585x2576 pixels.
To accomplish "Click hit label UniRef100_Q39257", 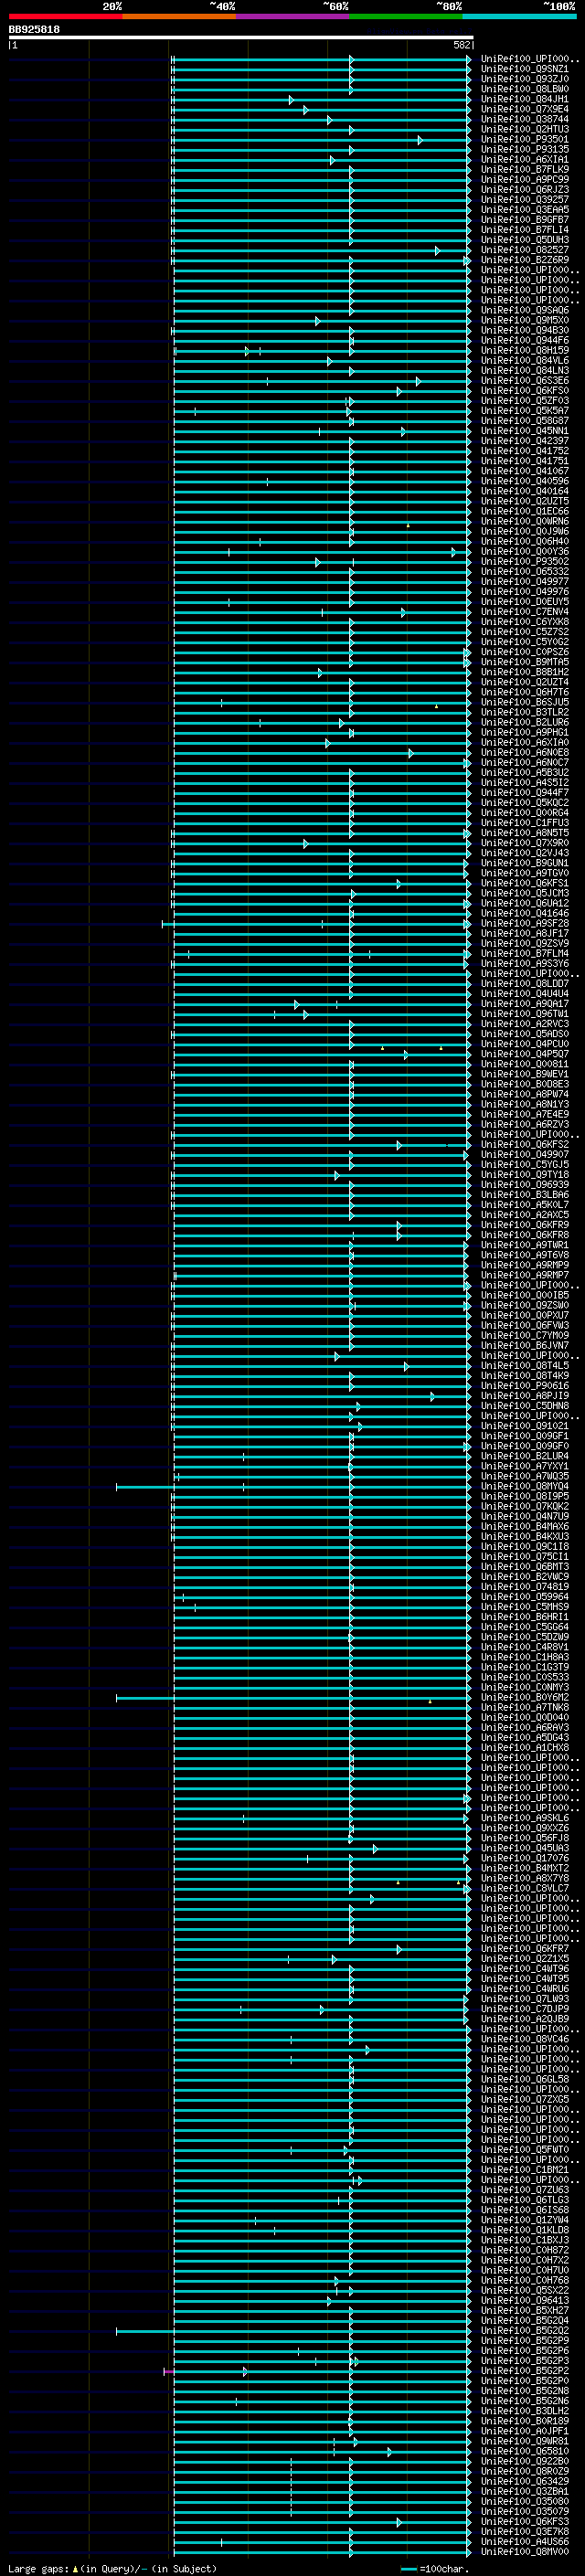I will pos(525,199).
